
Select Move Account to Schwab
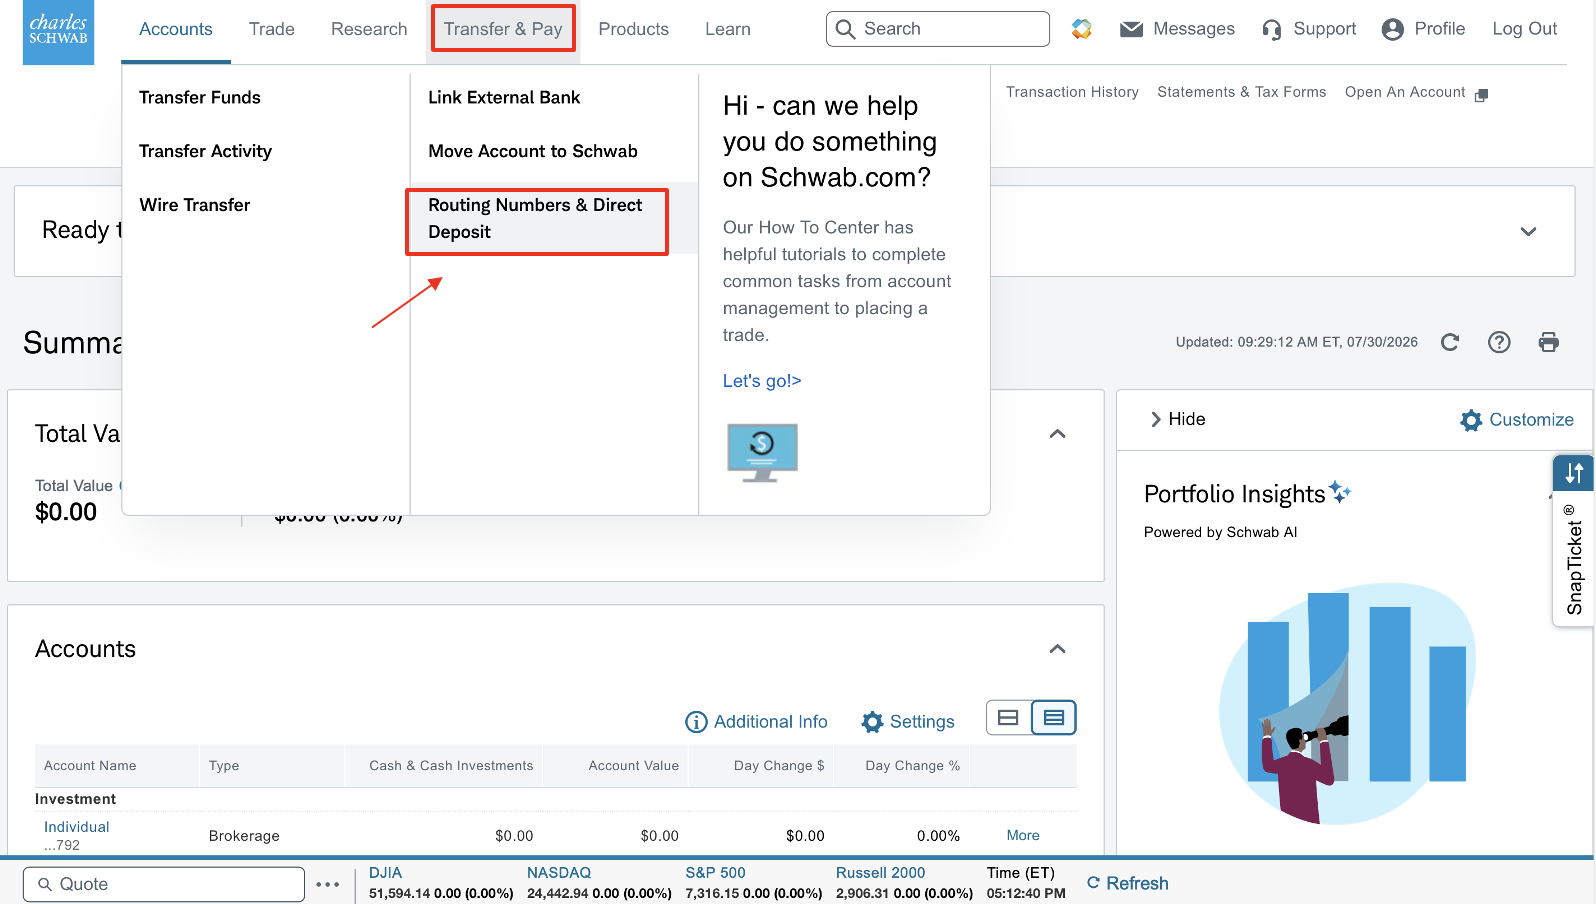click(533, 151)
